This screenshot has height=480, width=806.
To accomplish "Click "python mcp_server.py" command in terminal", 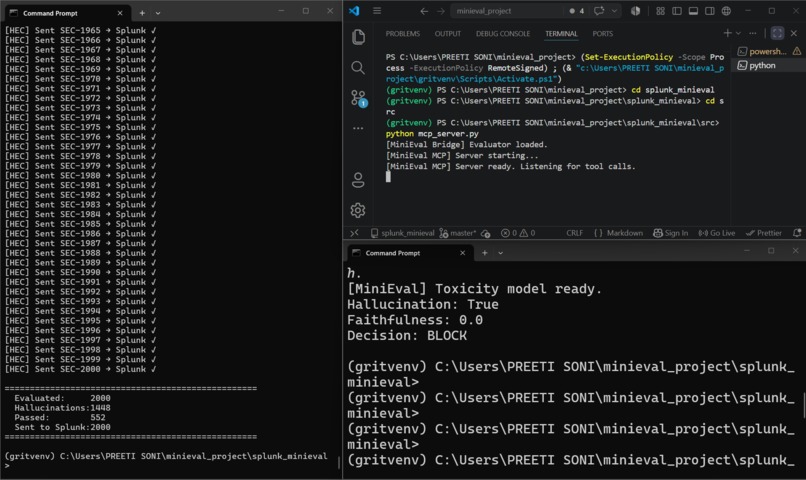I will [432, 134].
